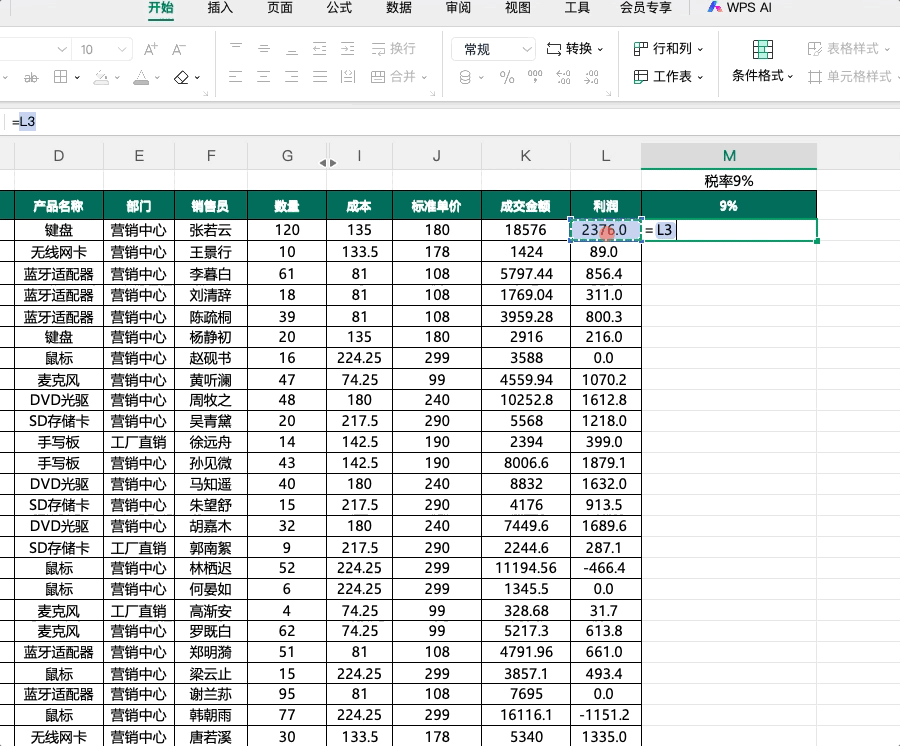Switch to 公式 tab
Viewport: 900px width, 746px height.
pos(339,7)
